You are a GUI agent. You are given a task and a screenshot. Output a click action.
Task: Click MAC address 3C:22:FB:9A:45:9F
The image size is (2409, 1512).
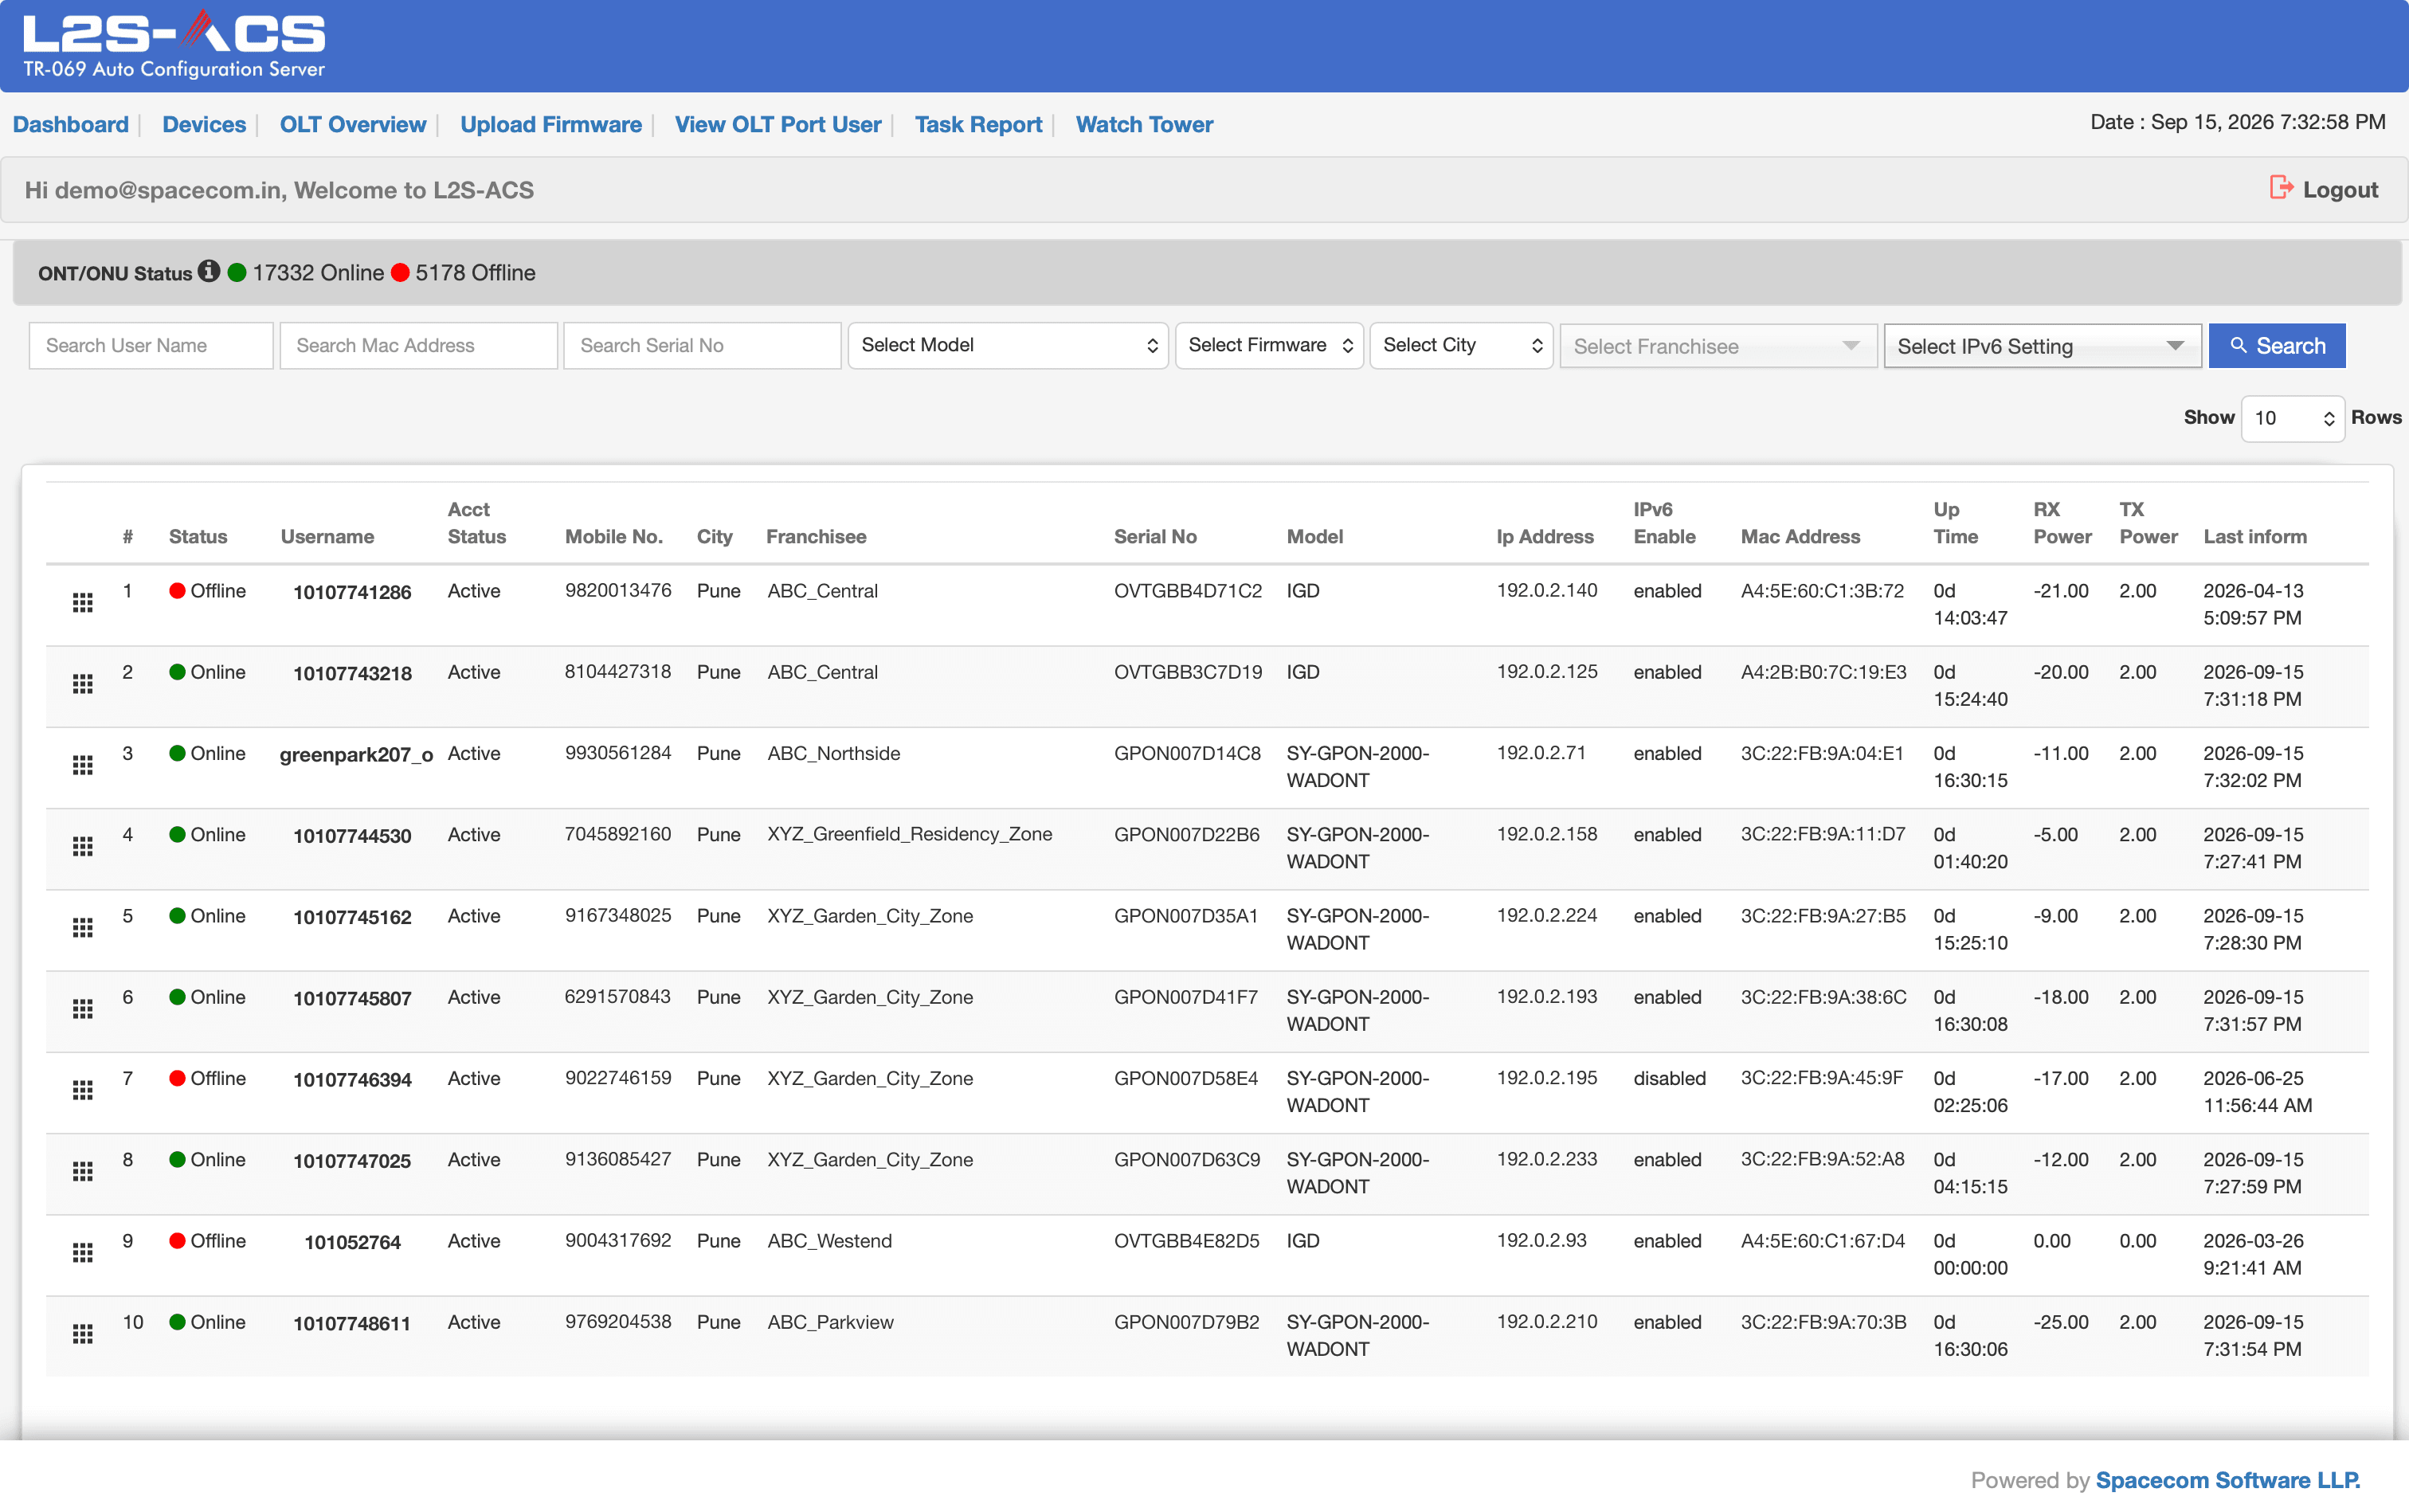pos(1822,1078)
